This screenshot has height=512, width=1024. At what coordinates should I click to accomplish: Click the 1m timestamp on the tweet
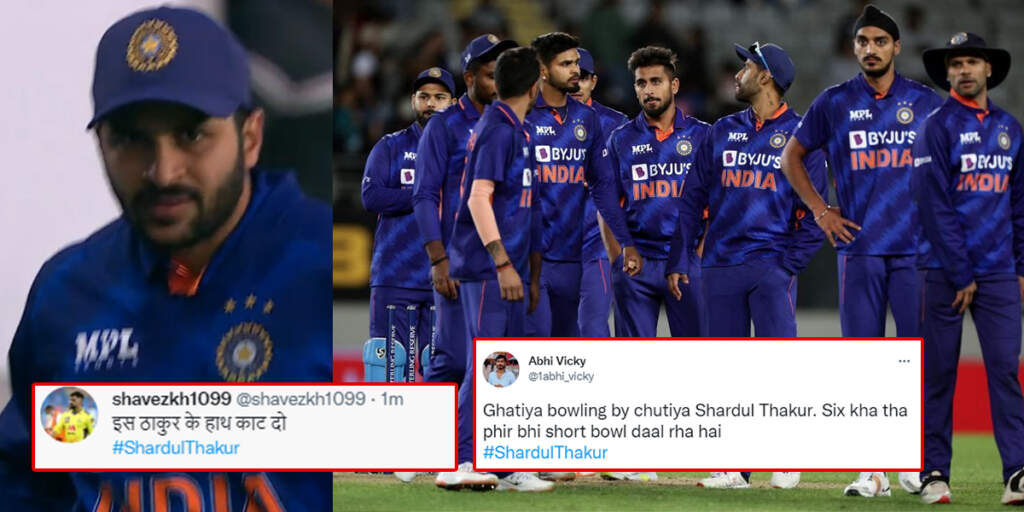pyautogui.click(x=392, y=399)
